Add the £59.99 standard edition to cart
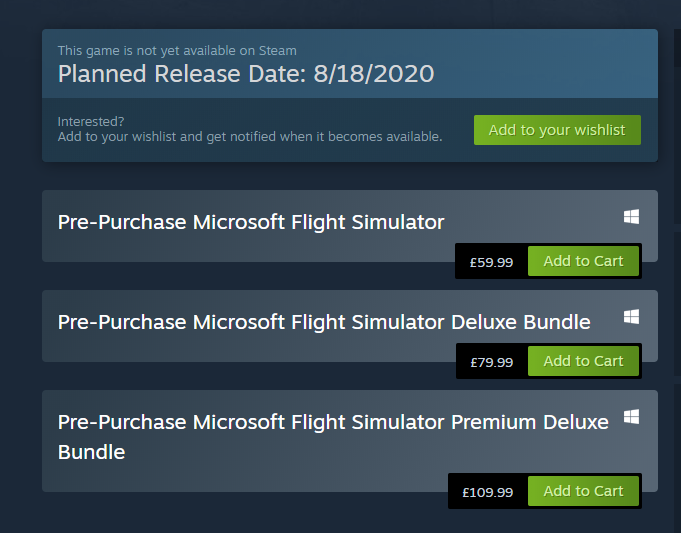This screenshot has width=681, height=533. tap(583, 261)
